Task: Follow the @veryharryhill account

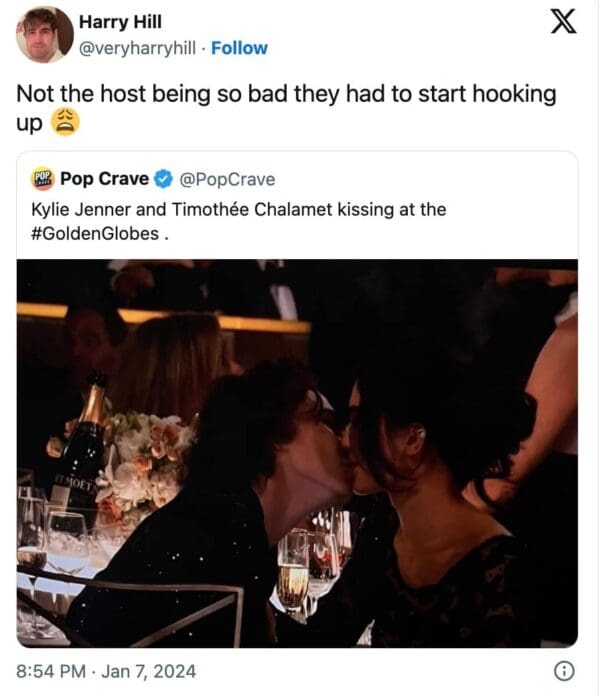Action: pyautogui.click(x=239, y=48)
